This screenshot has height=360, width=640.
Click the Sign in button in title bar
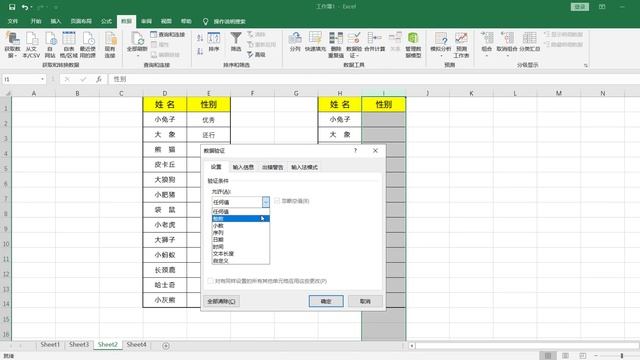click(580, 7)
